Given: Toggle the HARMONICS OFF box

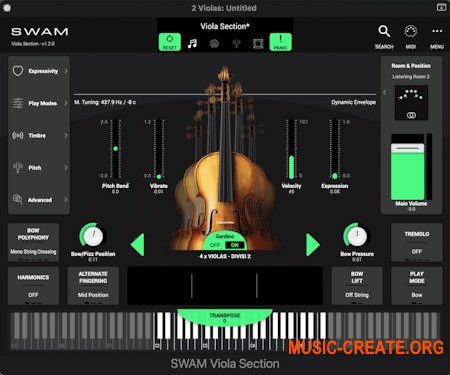Looking at the screenshot, I should pos(33,286).
